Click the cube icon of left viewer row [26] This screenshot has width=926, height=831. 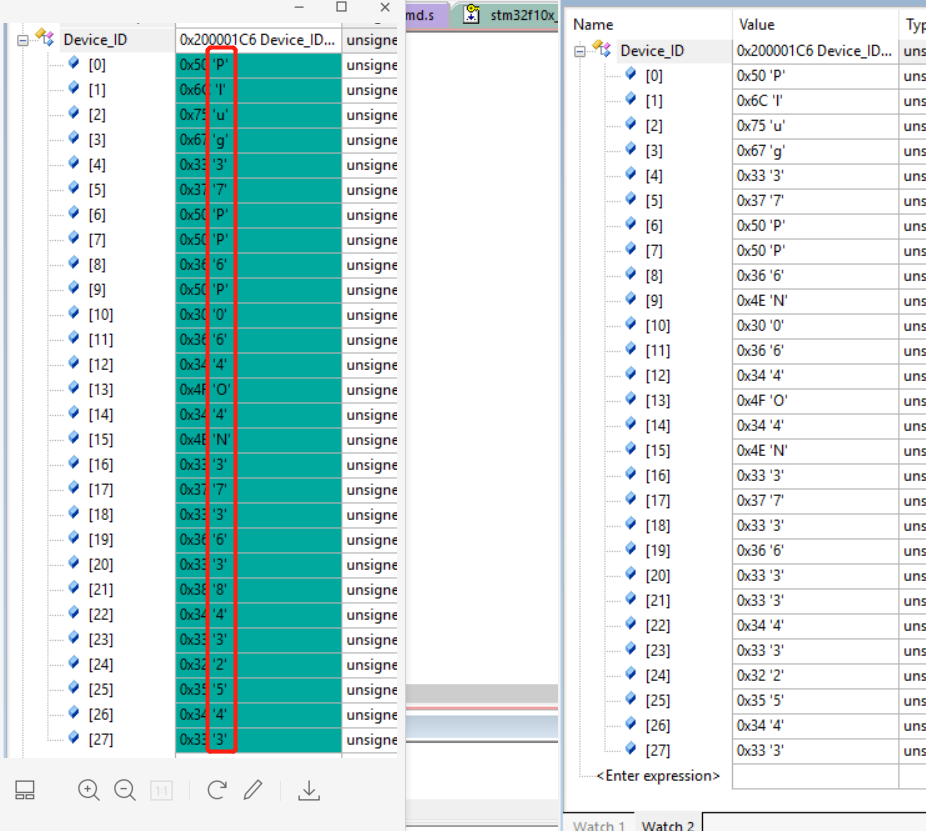(x=74, y=712)
